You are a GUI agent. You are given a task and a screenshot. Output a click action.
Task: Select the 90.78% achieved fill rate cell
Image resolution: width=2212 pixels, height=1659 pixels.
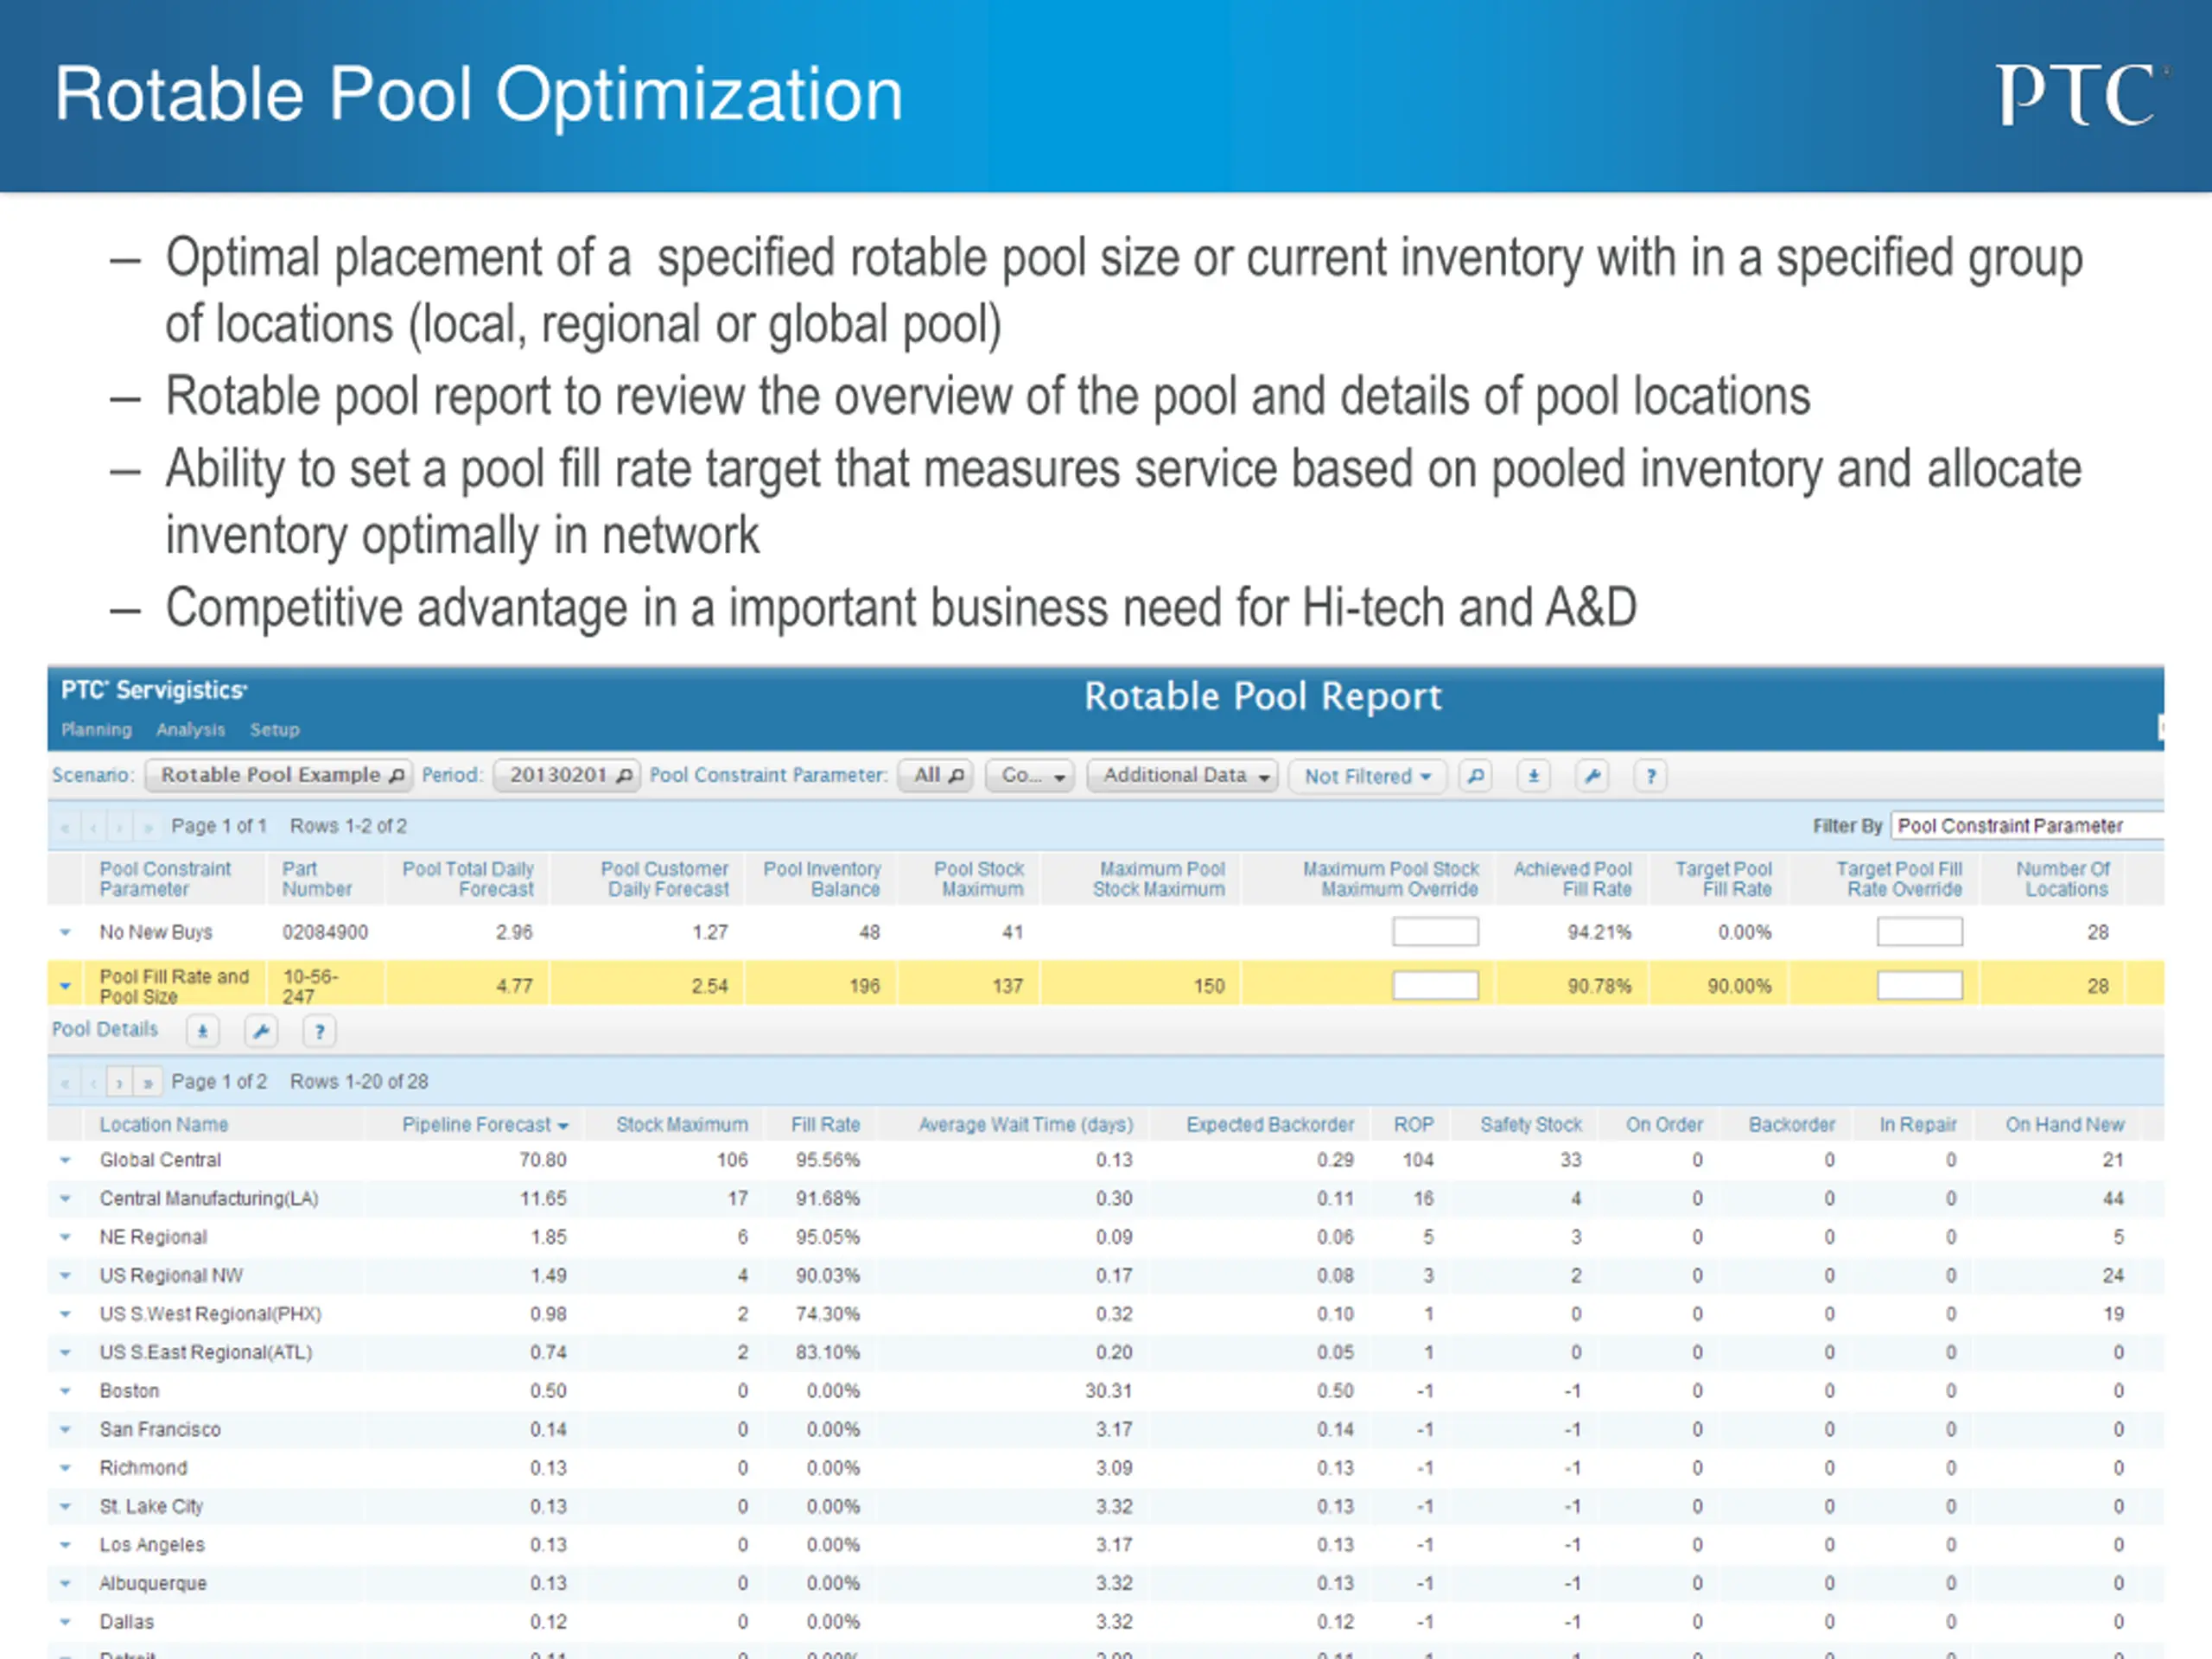pyautogui.click(x=1599, y=986)
